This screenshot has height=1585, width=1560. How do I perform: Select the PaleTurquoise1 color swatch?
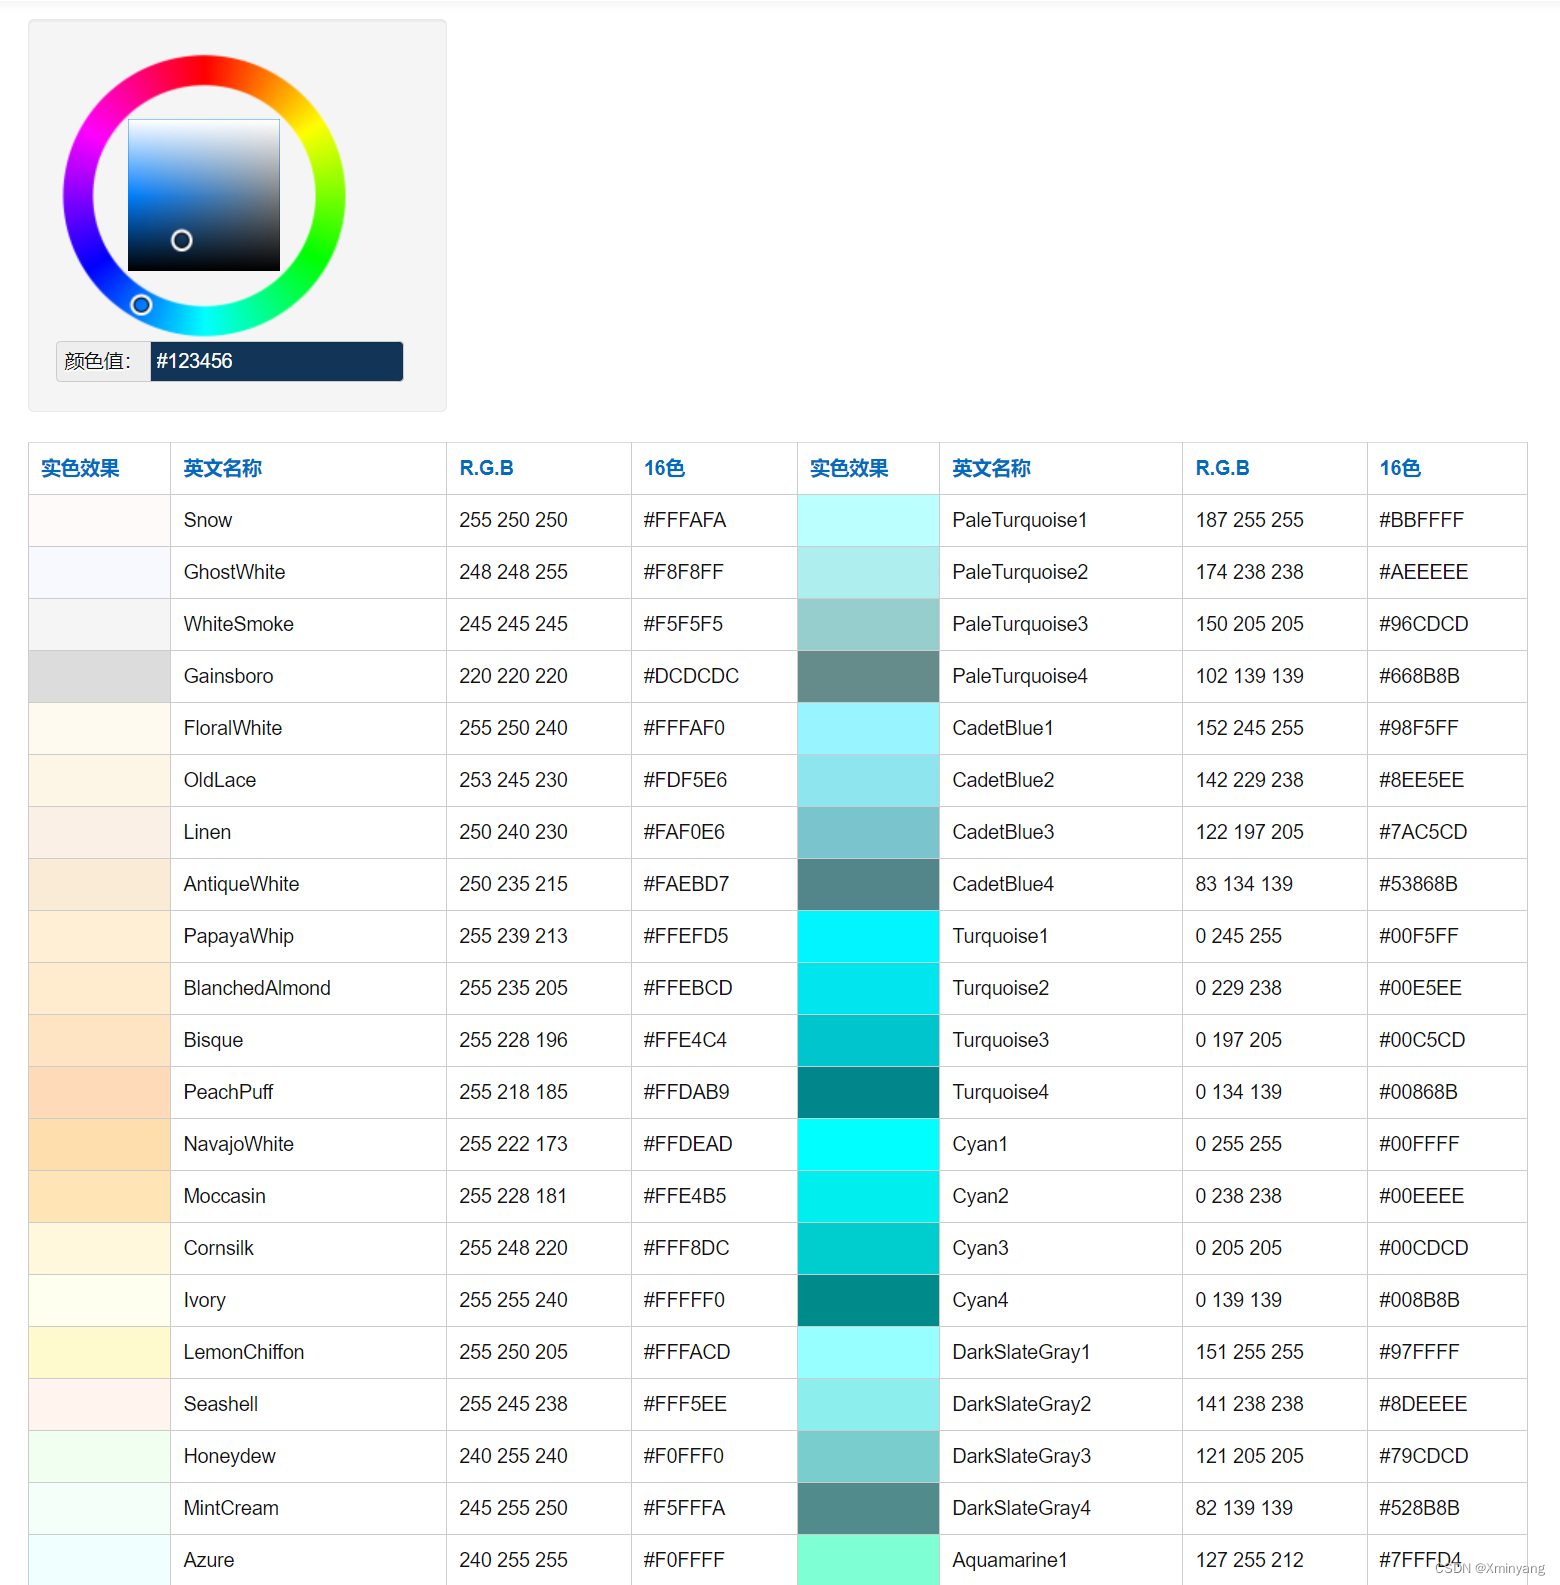[868, 520]
